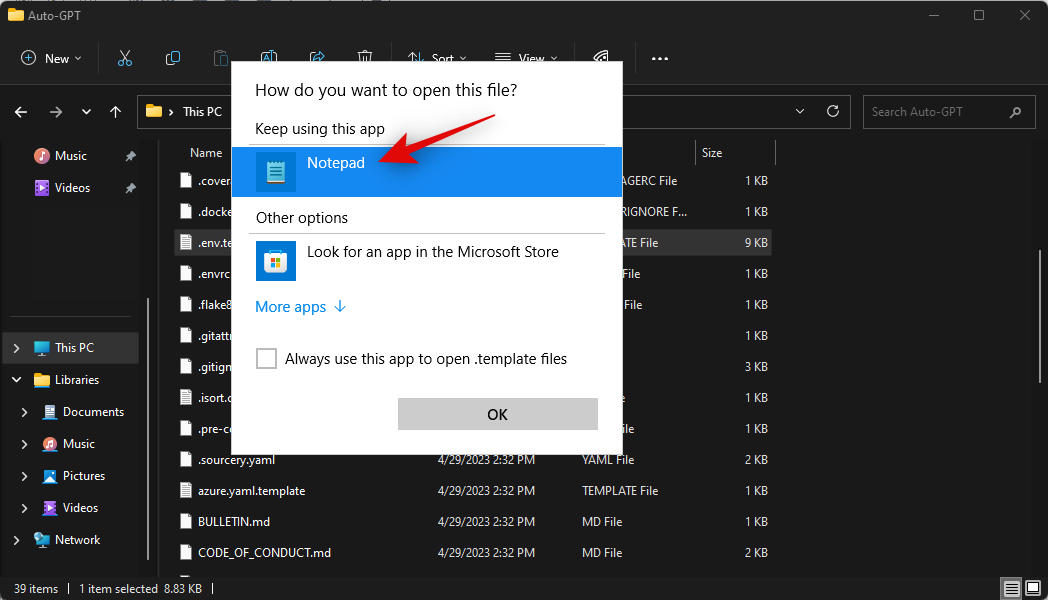The width and height of the screenshot is (1048, 600).
Task: Sort files by the Name column header
Action: click(x=206, y=153)
